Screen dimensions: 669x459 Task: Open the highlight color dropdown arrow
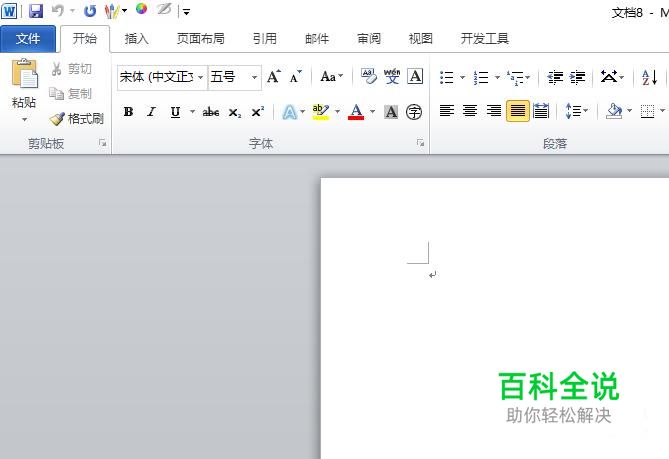pos(337,112)
